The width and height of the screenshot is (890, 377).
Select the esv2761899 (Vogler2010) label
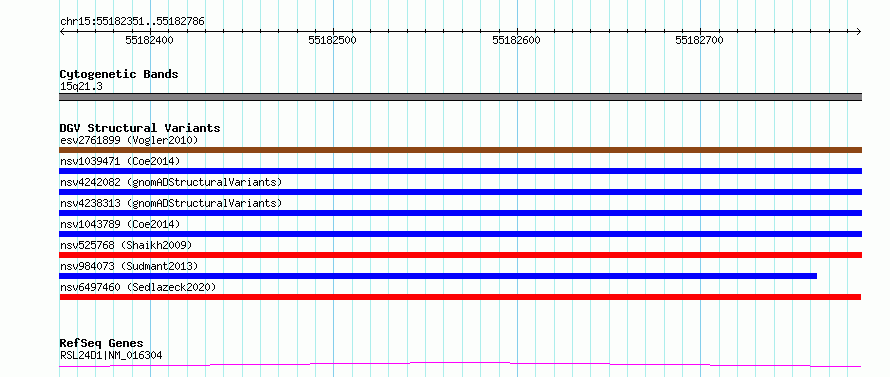[x=129, y=140]
